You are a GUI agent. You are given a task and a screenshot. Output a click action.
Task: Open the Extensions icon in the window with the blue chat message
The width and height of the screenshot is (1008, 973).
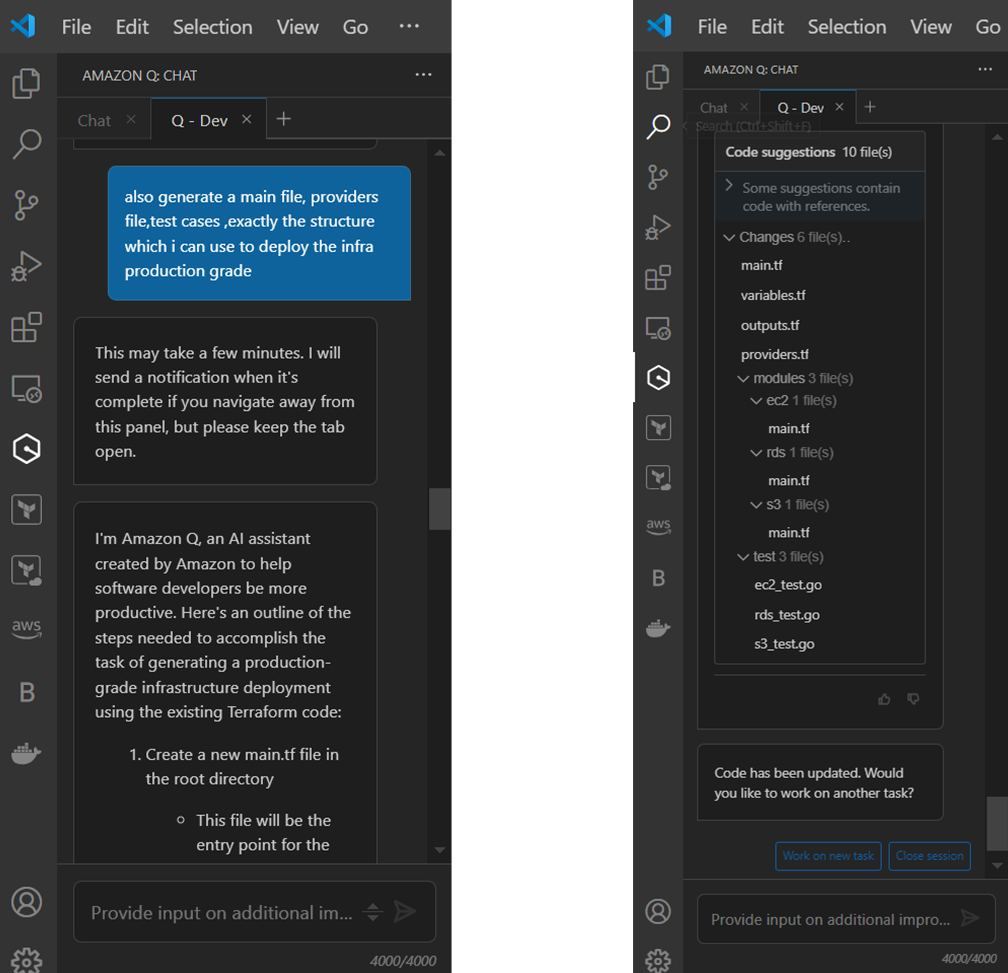(x=27, y=327)
